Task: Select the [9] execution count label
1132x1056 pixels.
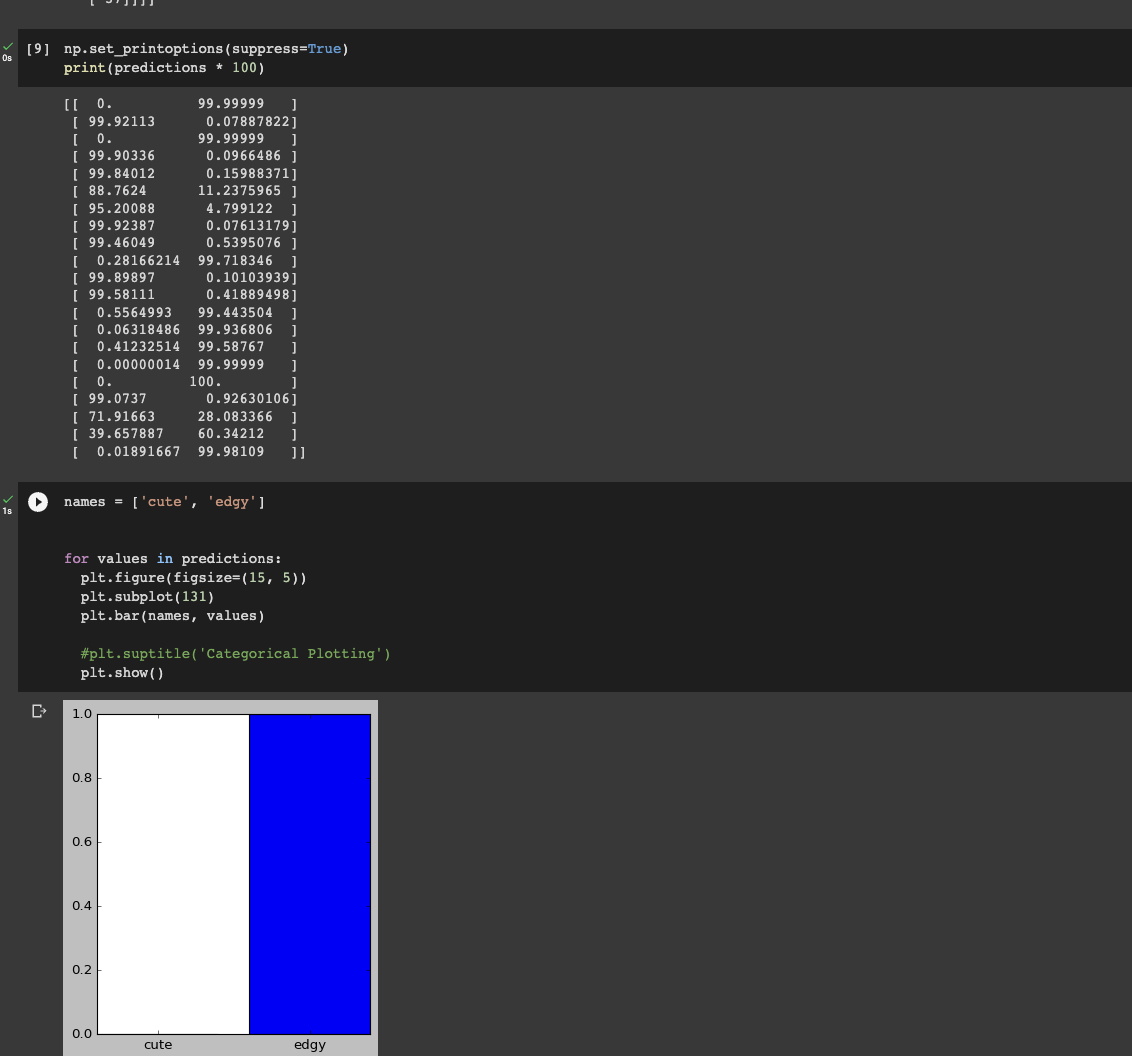Action: [x=38, y=49]
